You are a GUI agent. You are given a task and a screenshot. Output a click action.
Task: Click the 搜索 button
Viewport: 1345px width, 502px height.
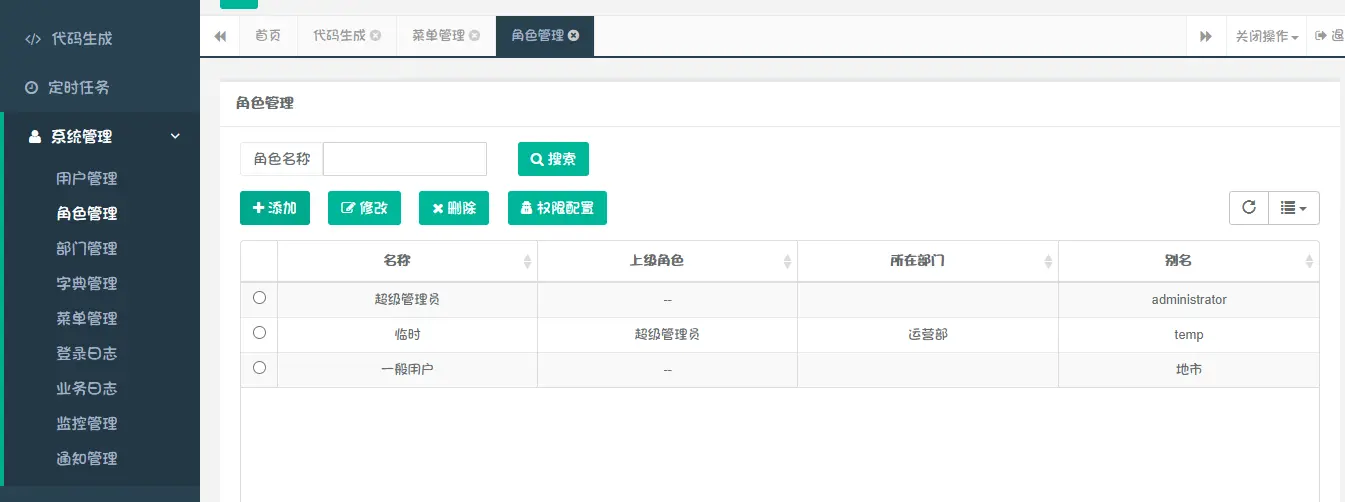coord(553,159)
